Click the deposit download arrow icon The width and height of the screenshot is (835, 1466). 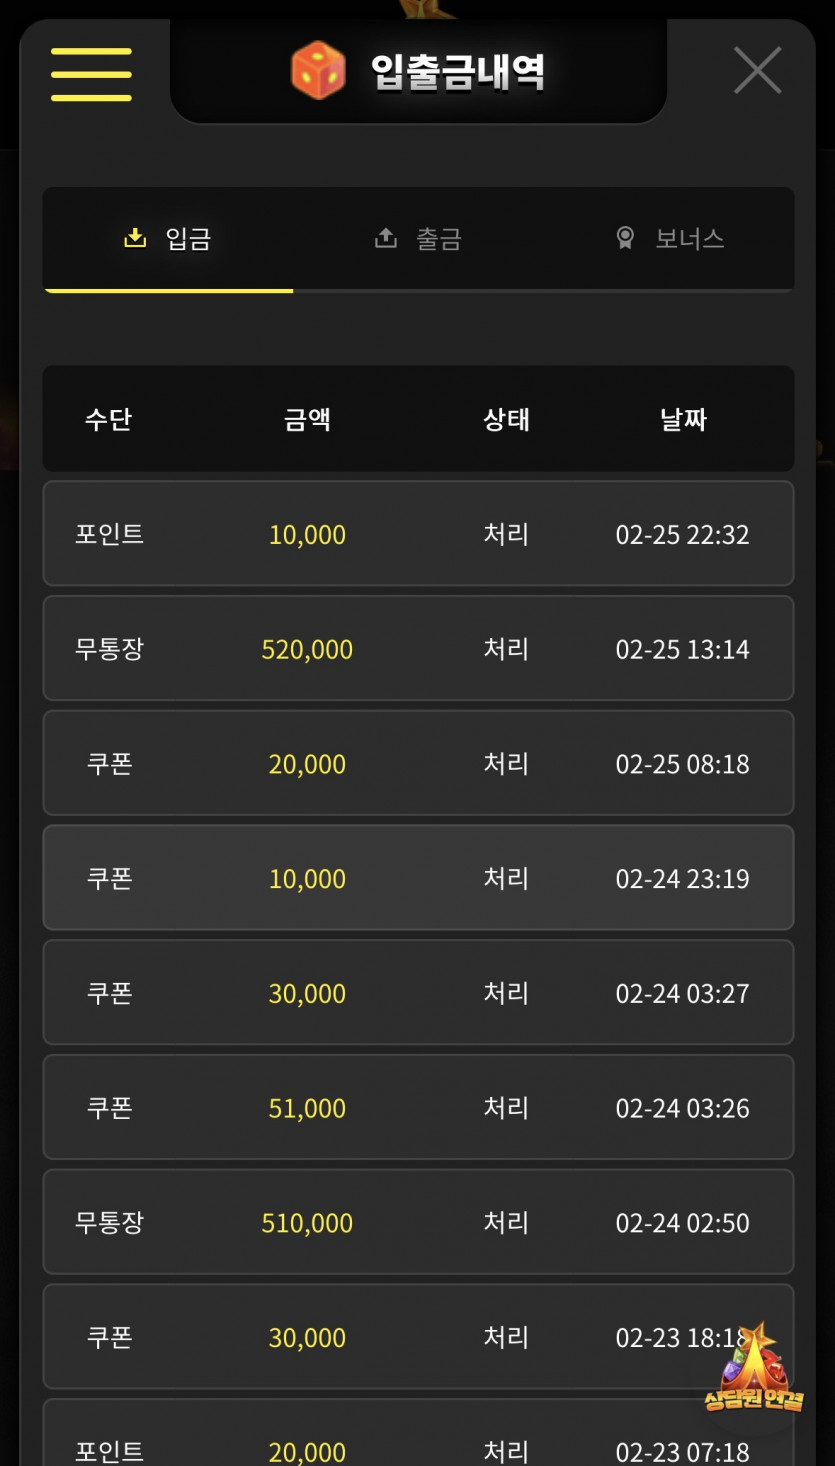pyautogui.click(x=134, y=238)
